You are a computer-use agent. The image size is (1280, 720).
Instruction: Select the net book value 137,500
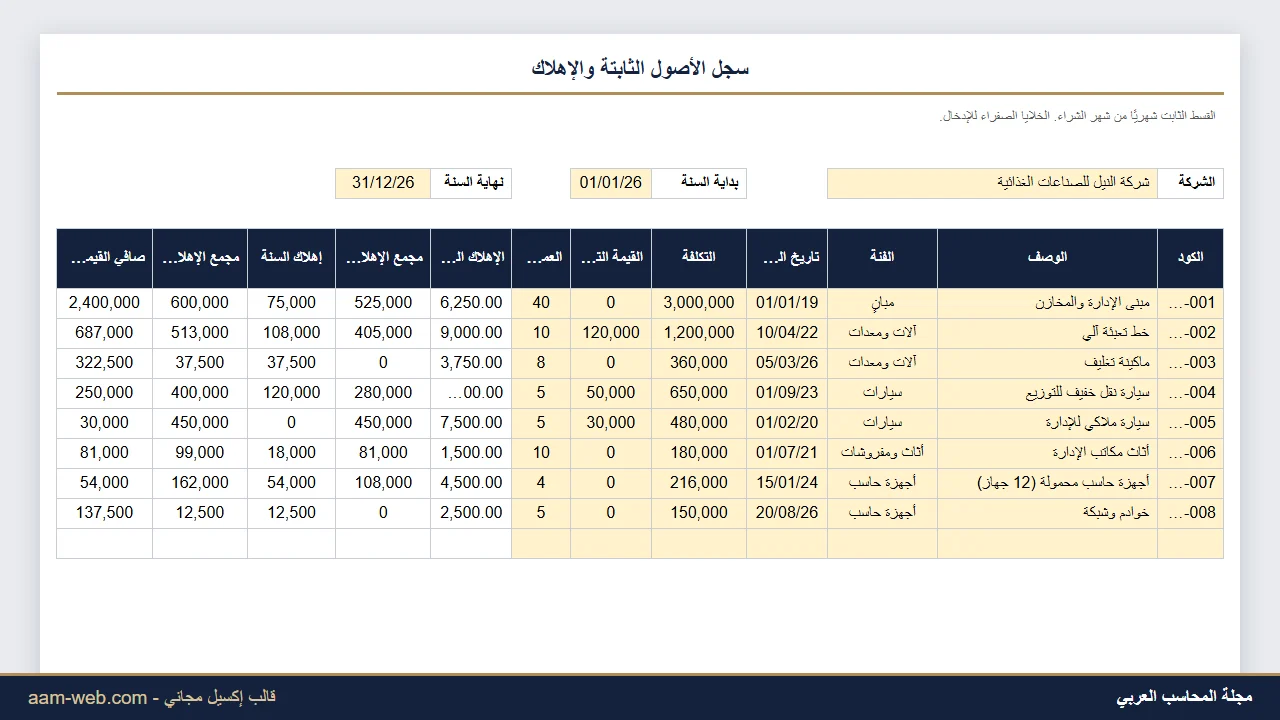coord(105,513)
